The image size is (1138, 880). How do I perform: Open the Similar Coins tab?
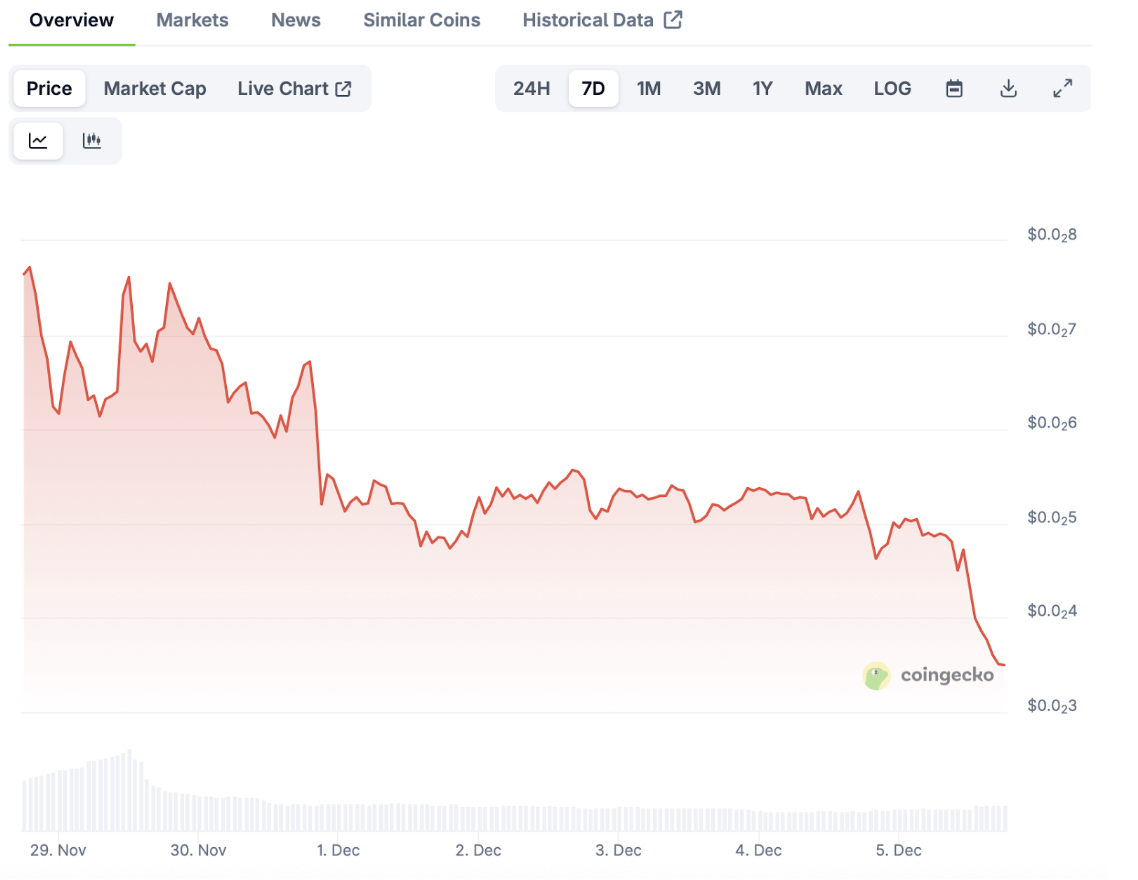[x=421, y=20]
